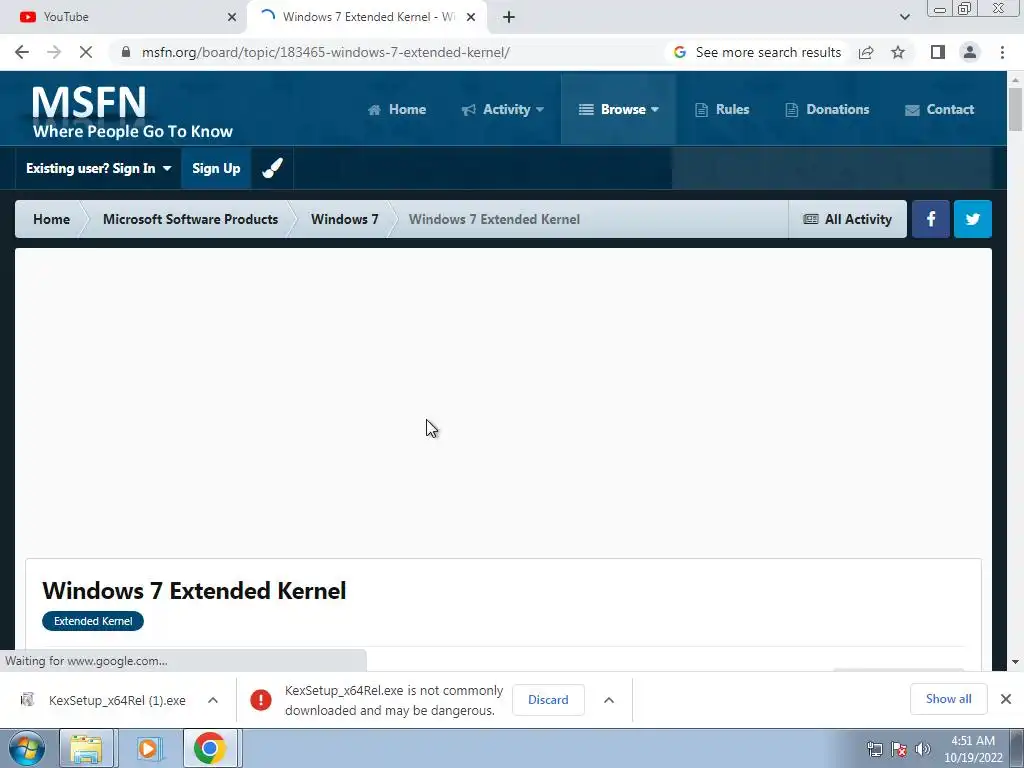
Task: Open the theme customizer brush icon
Action: point(272,168)
